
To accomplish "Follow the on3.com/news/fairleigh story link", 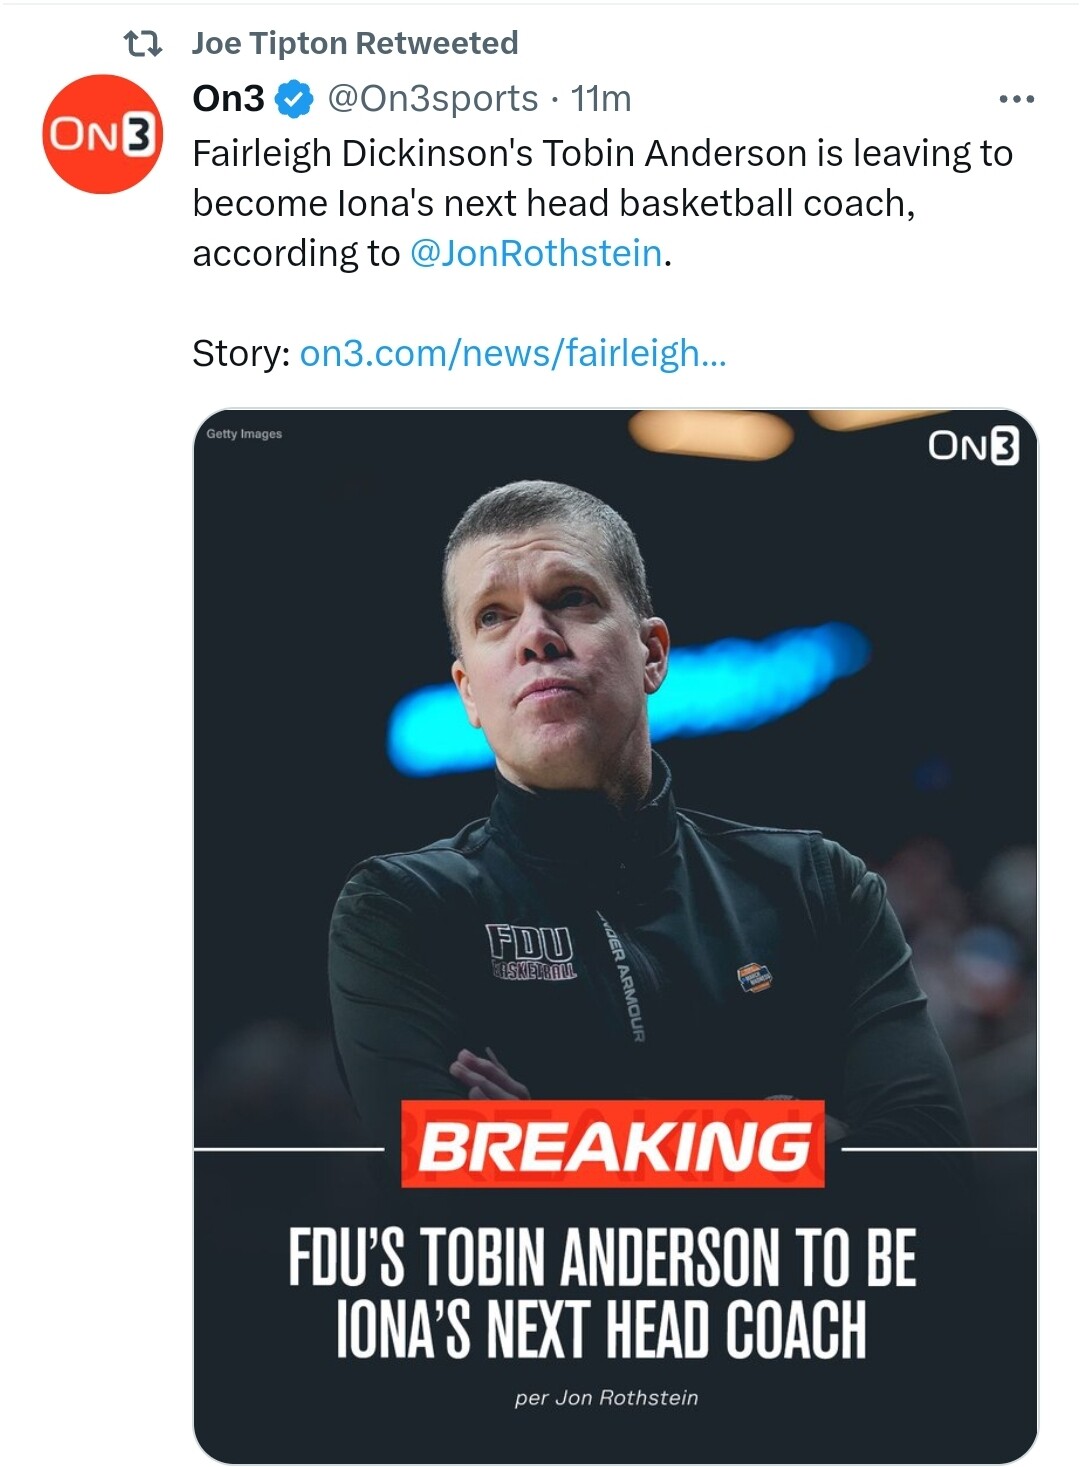I will pyautogui.click(x=513, y=353).
